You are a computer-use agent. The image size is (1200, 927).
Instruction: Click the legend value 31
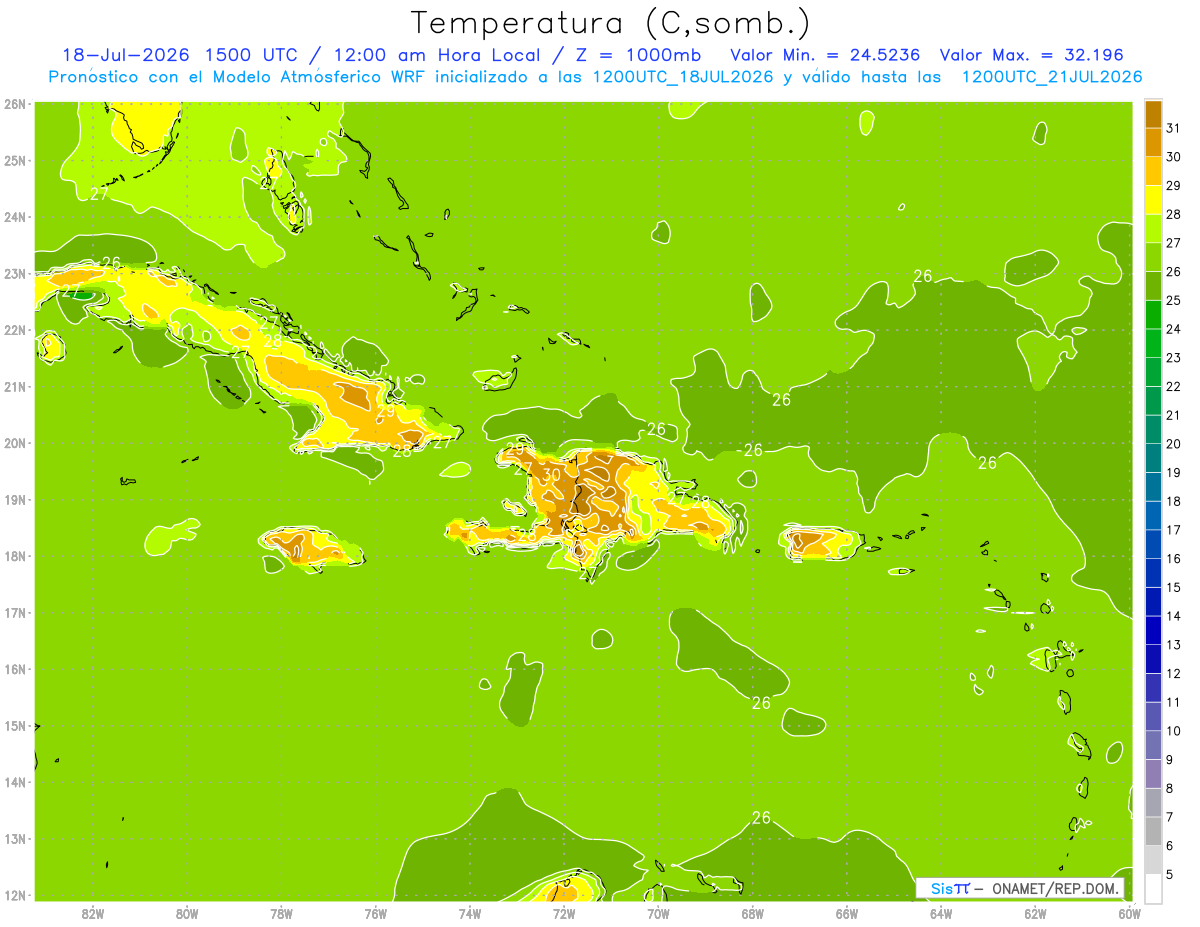(x=1174, y=128)
